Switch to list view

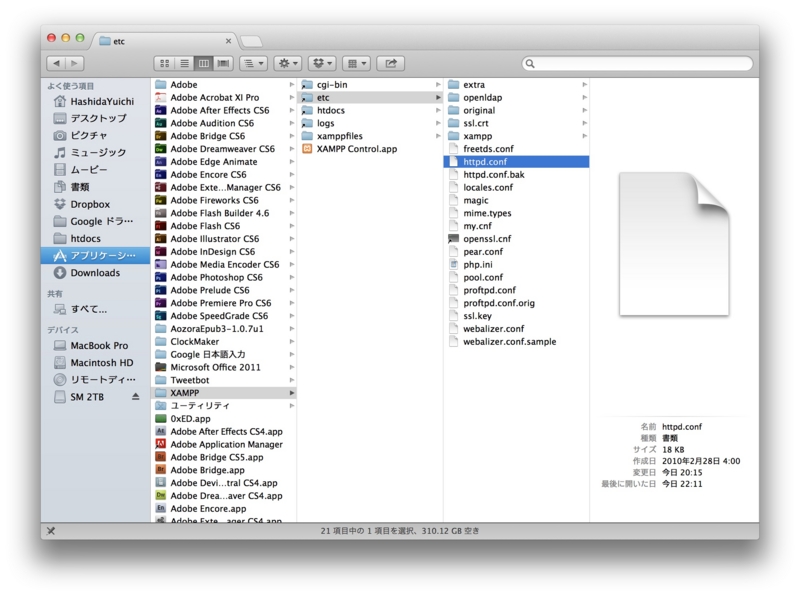point(184,63)
